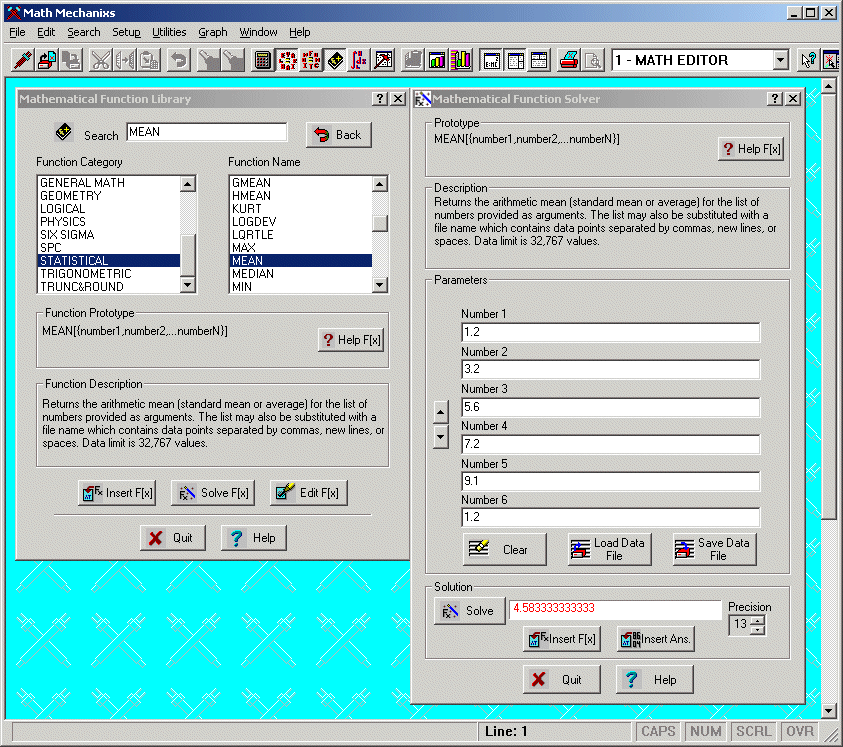
Task: Clear the solver parameters
Action: pos(504,550)
